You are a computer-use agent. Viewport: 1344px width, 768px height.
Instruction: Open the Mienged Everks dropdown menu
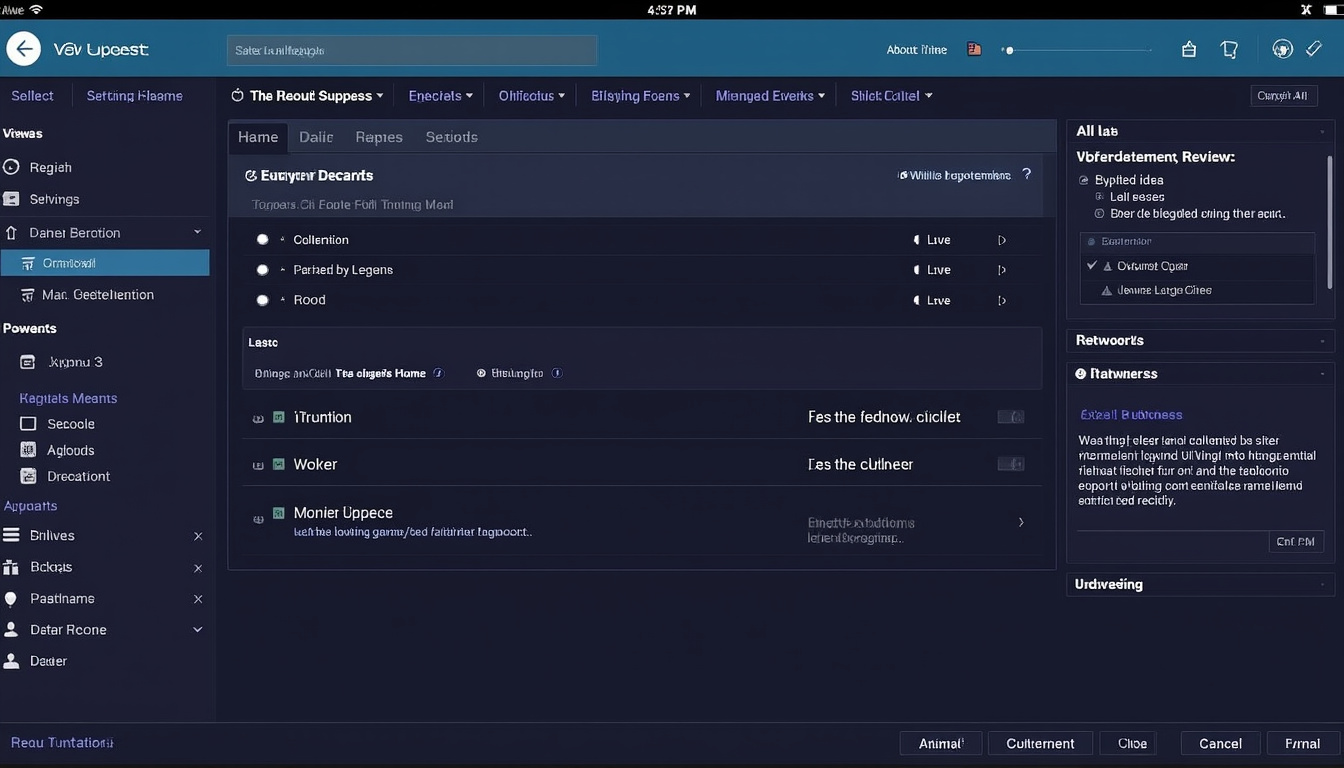770,96
